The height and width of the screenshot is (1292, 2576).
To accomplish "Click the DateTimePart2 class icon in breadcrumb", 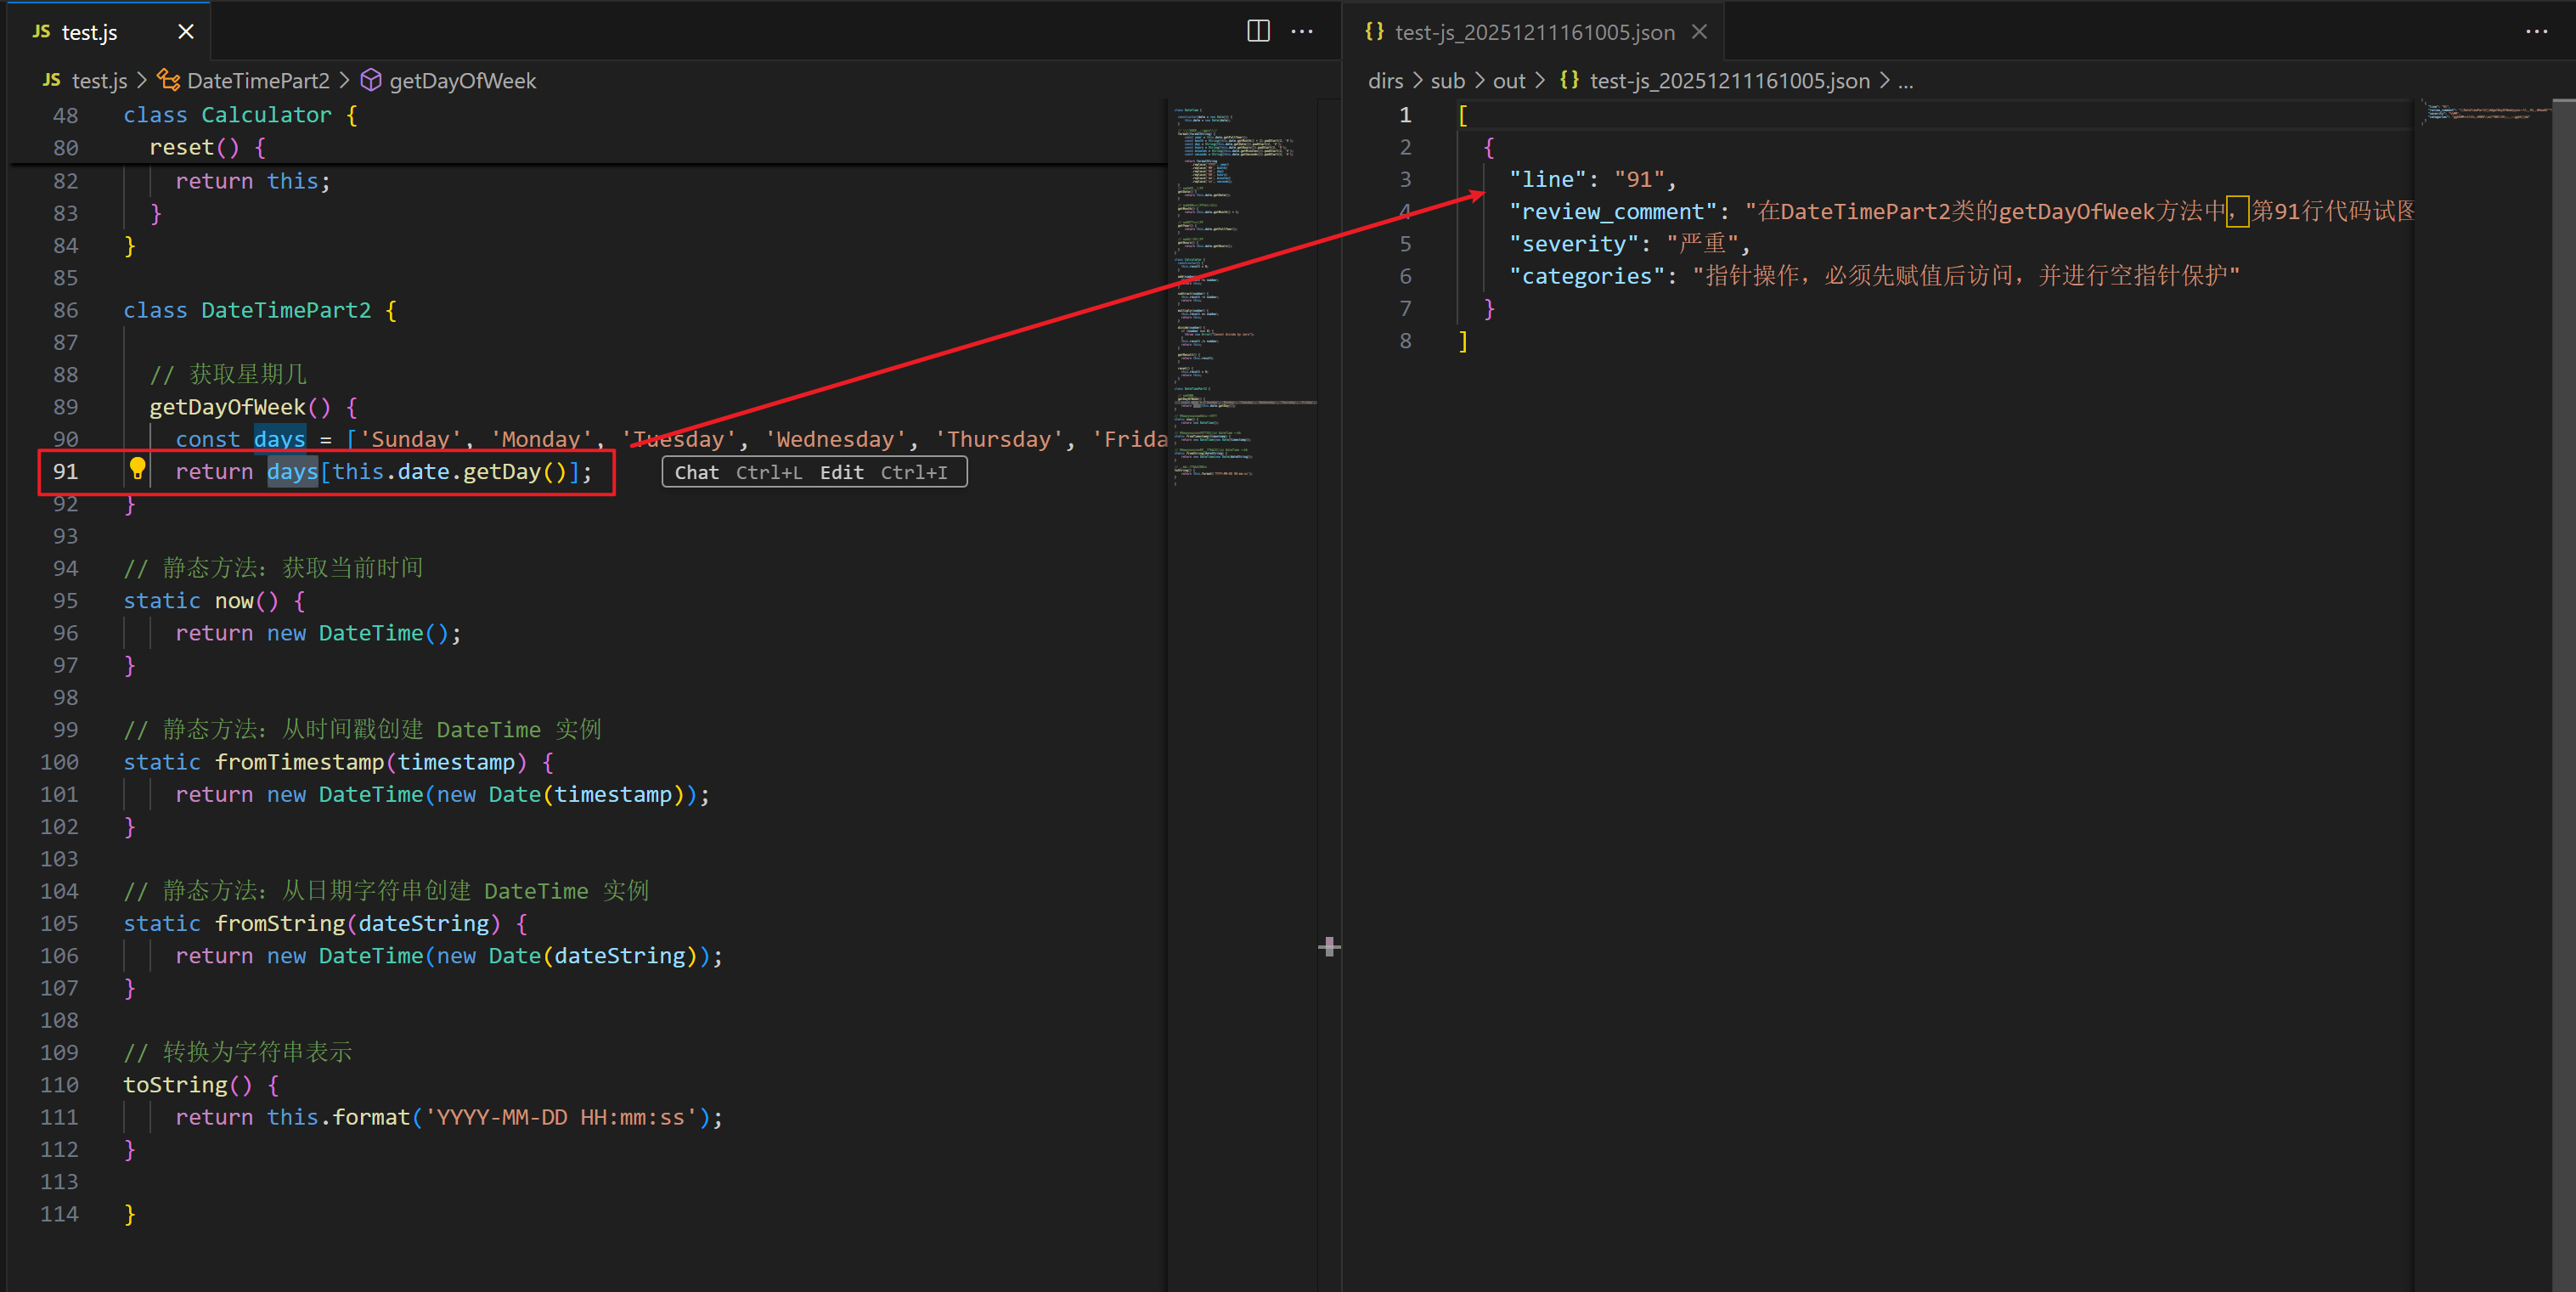I will (169, 80).
